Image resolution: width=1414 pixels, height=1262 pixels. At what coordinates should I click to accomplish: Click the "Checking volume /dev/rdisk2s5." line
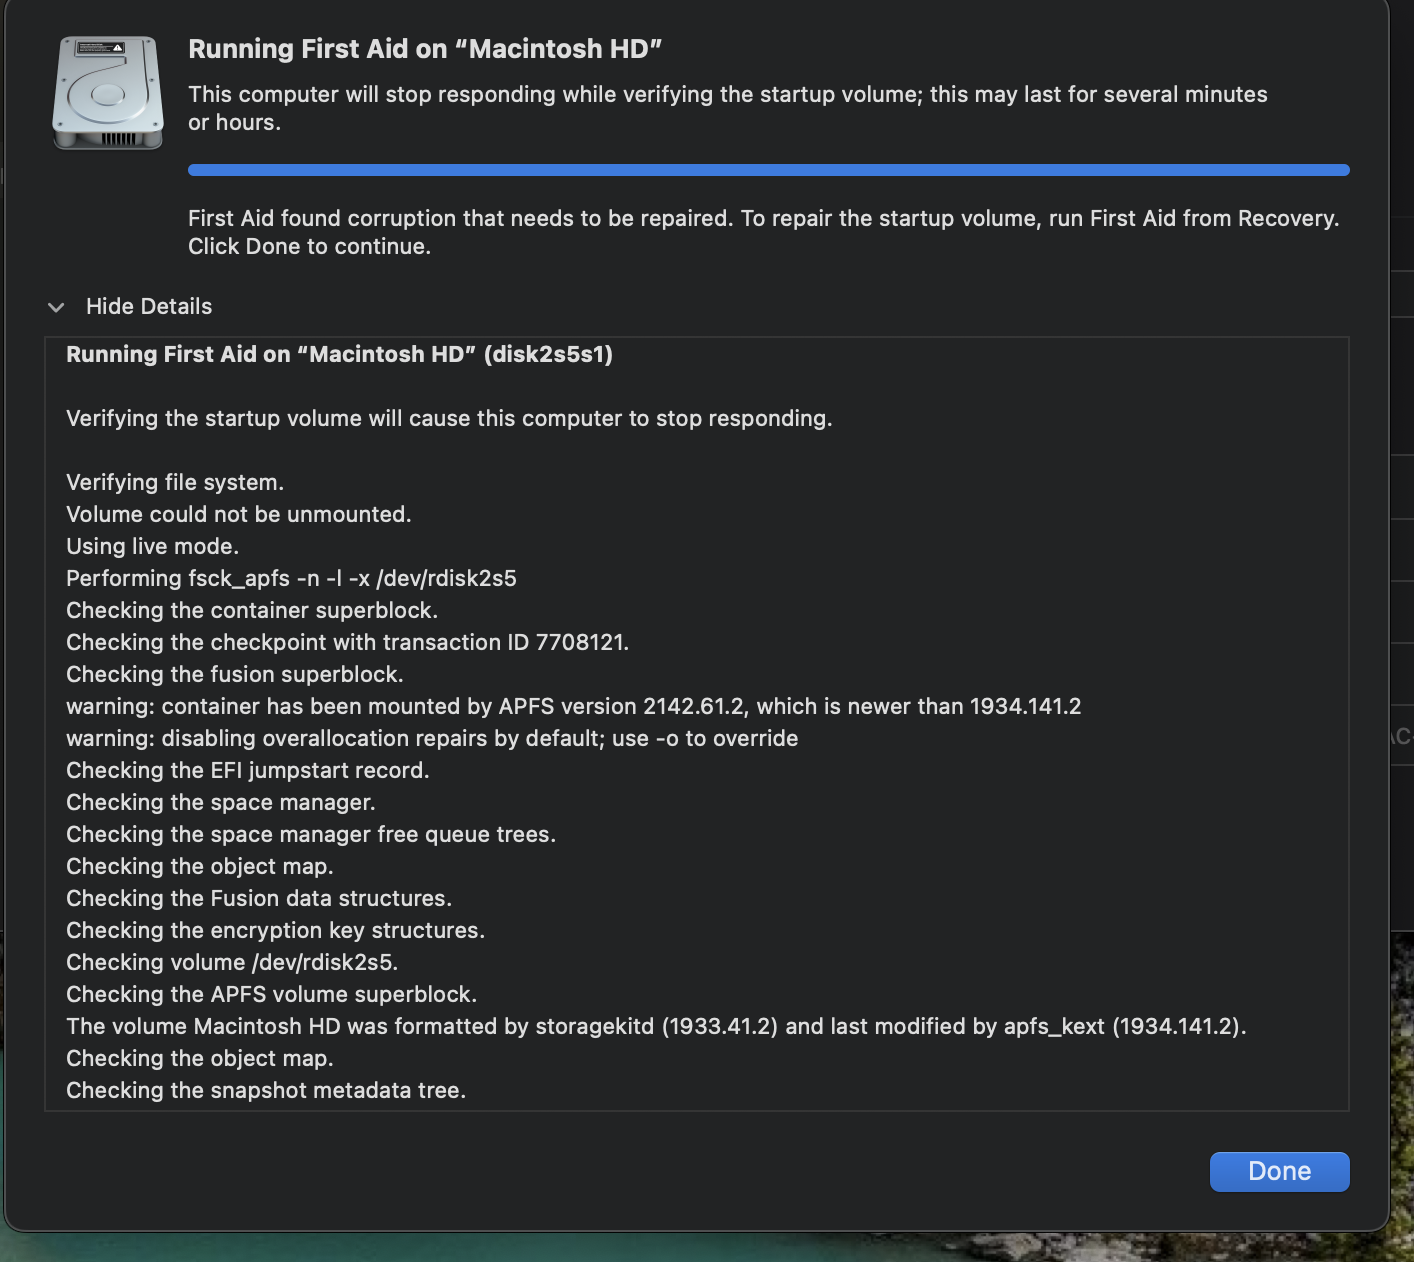232,962
